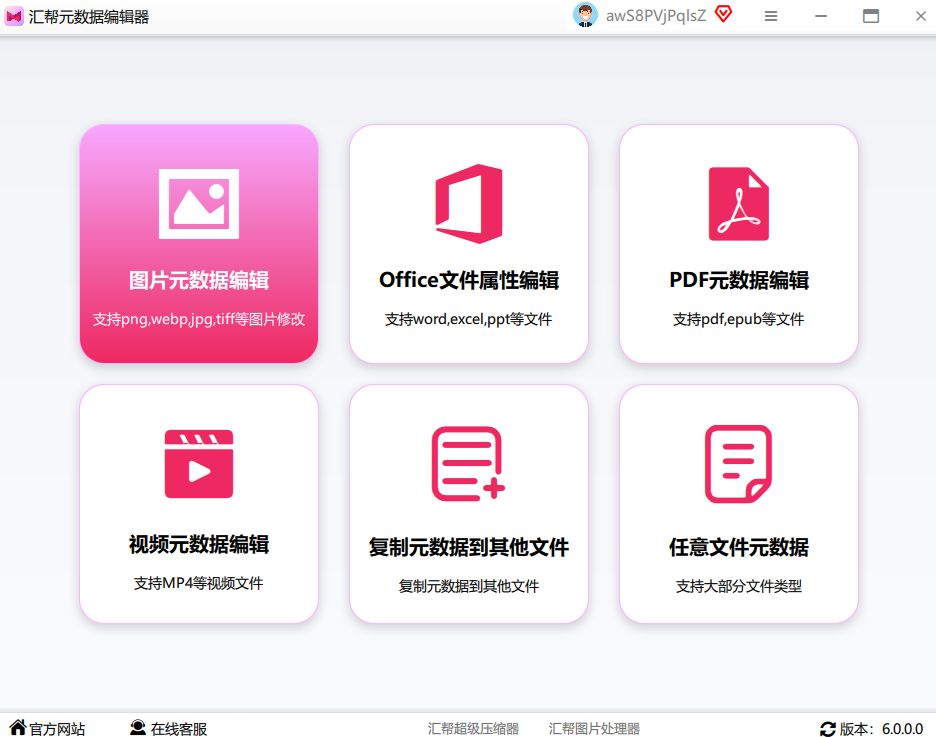The width and height of the screenshot is (936, 737).
Task: Click the home icon for 官方网站
Action: pos(18,727)
